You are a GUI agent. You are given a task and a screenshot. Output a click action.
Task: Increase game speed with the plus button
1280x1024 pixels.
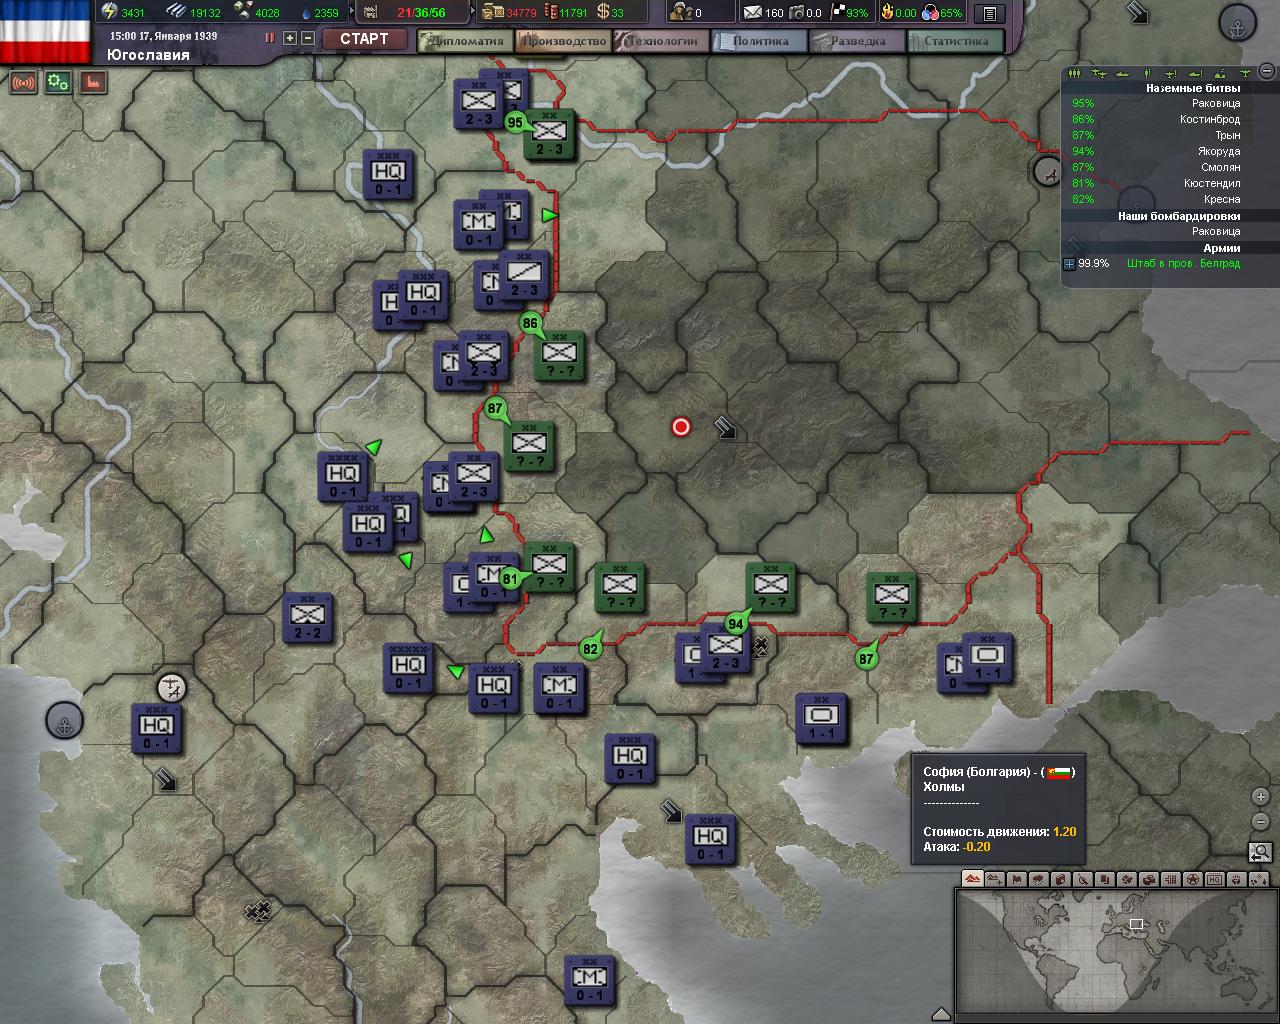coord(290,38)
